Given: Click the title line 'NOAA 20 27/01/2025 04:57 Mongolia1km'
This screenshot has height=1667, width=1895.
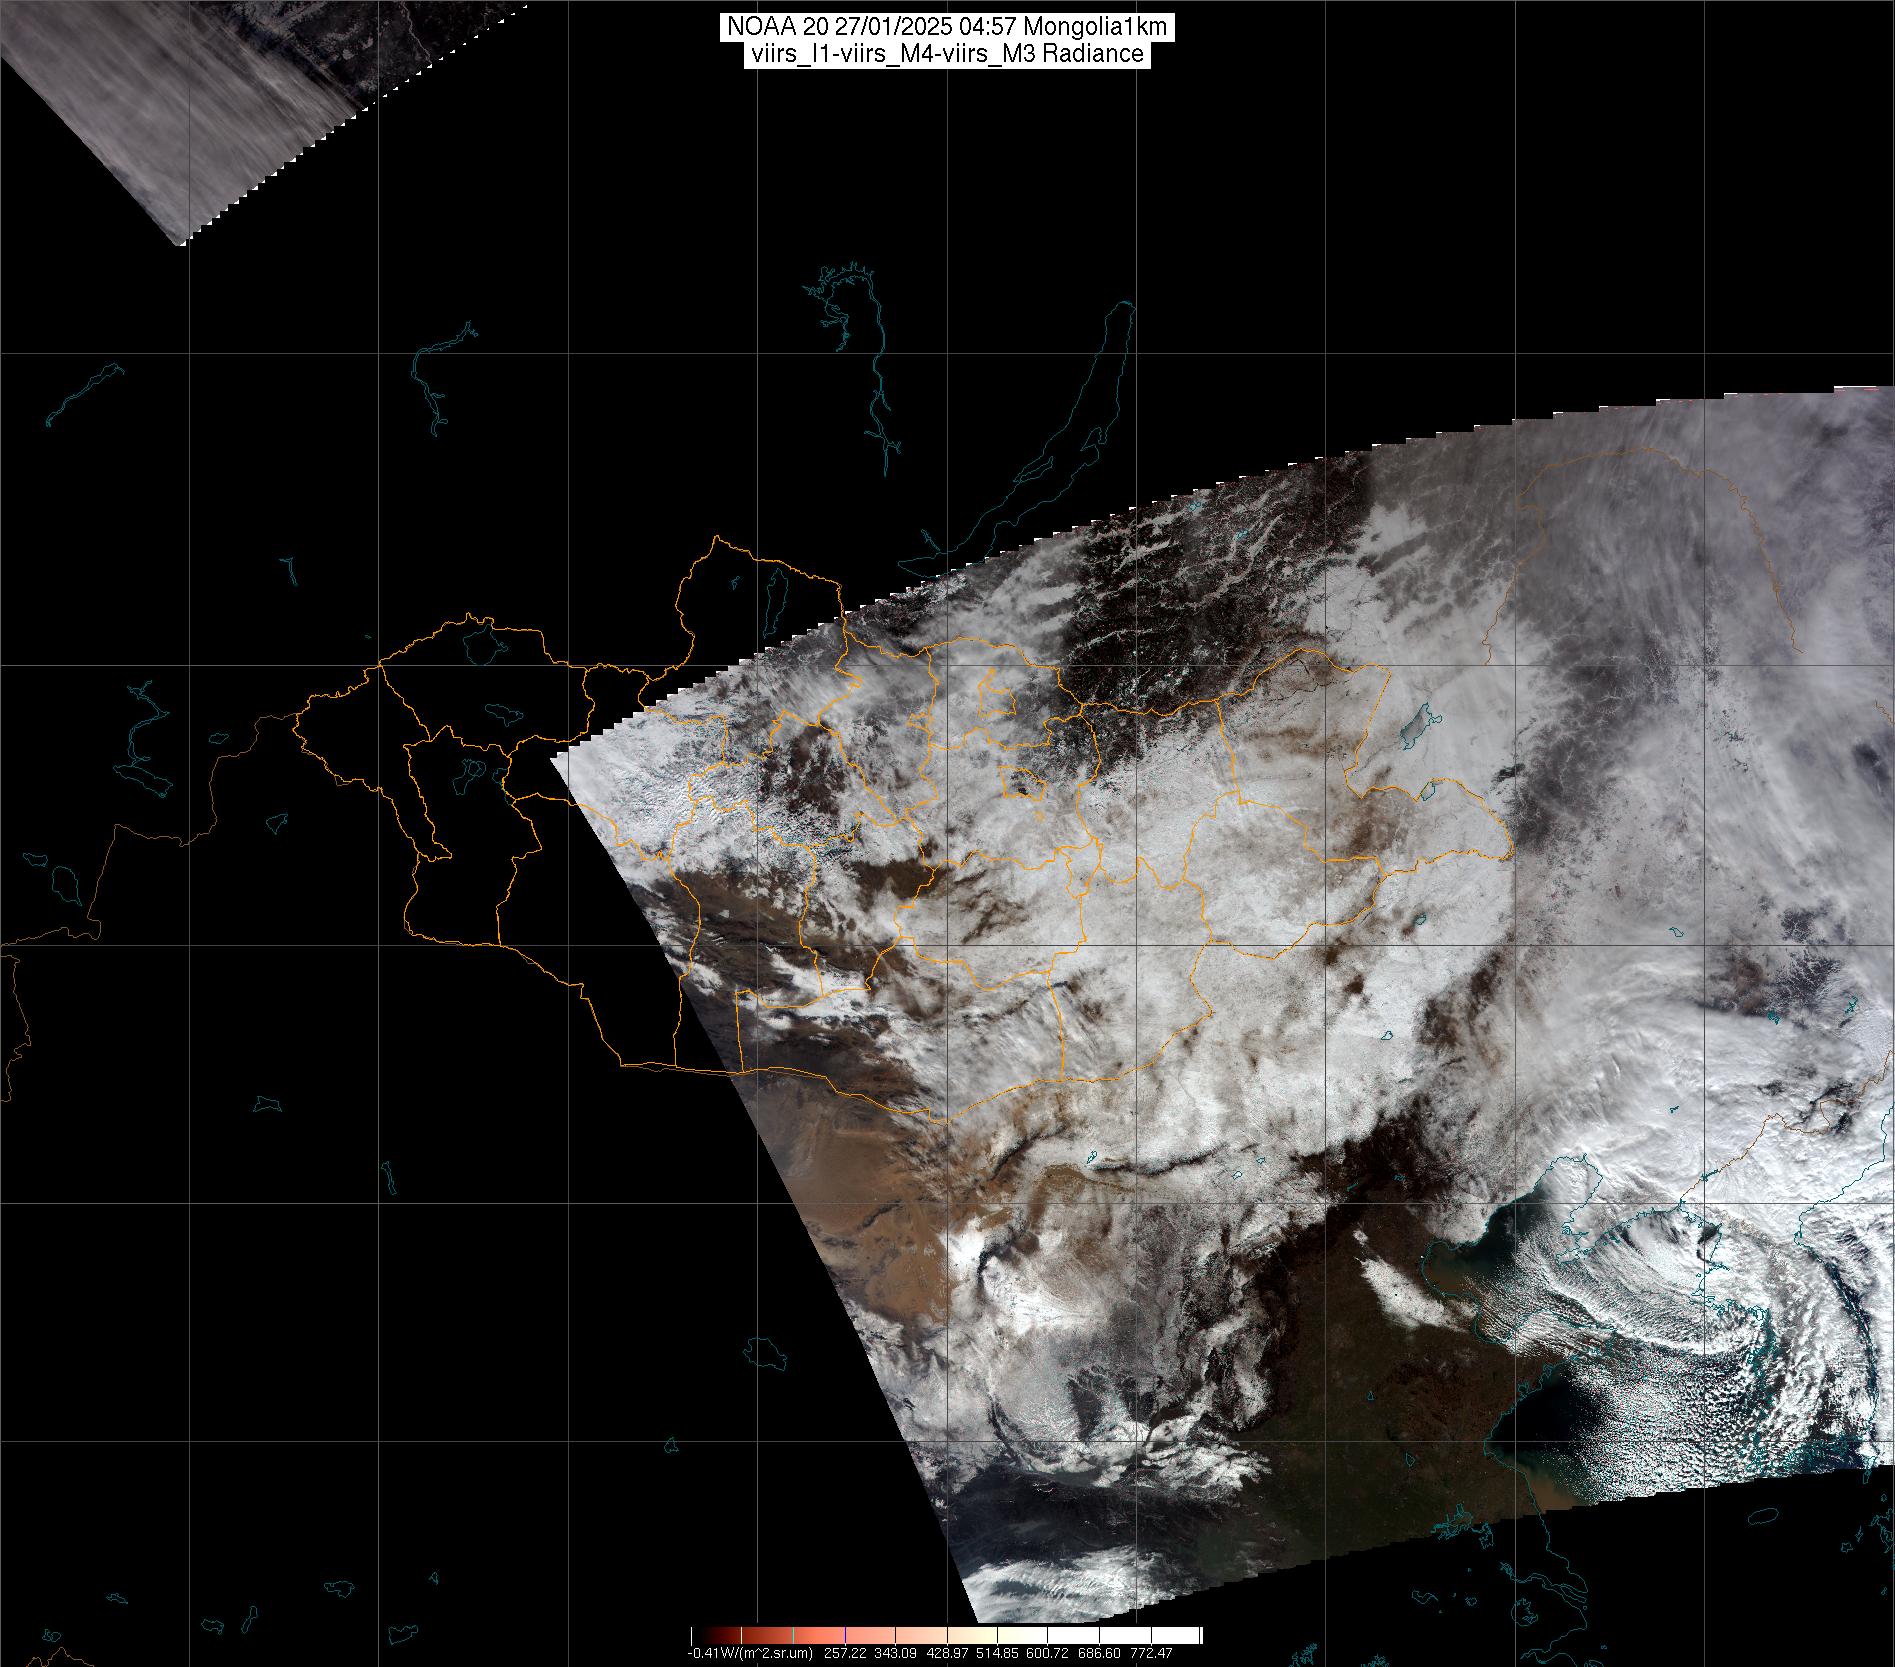Looking at the screenshot, I should pos(946,29).
